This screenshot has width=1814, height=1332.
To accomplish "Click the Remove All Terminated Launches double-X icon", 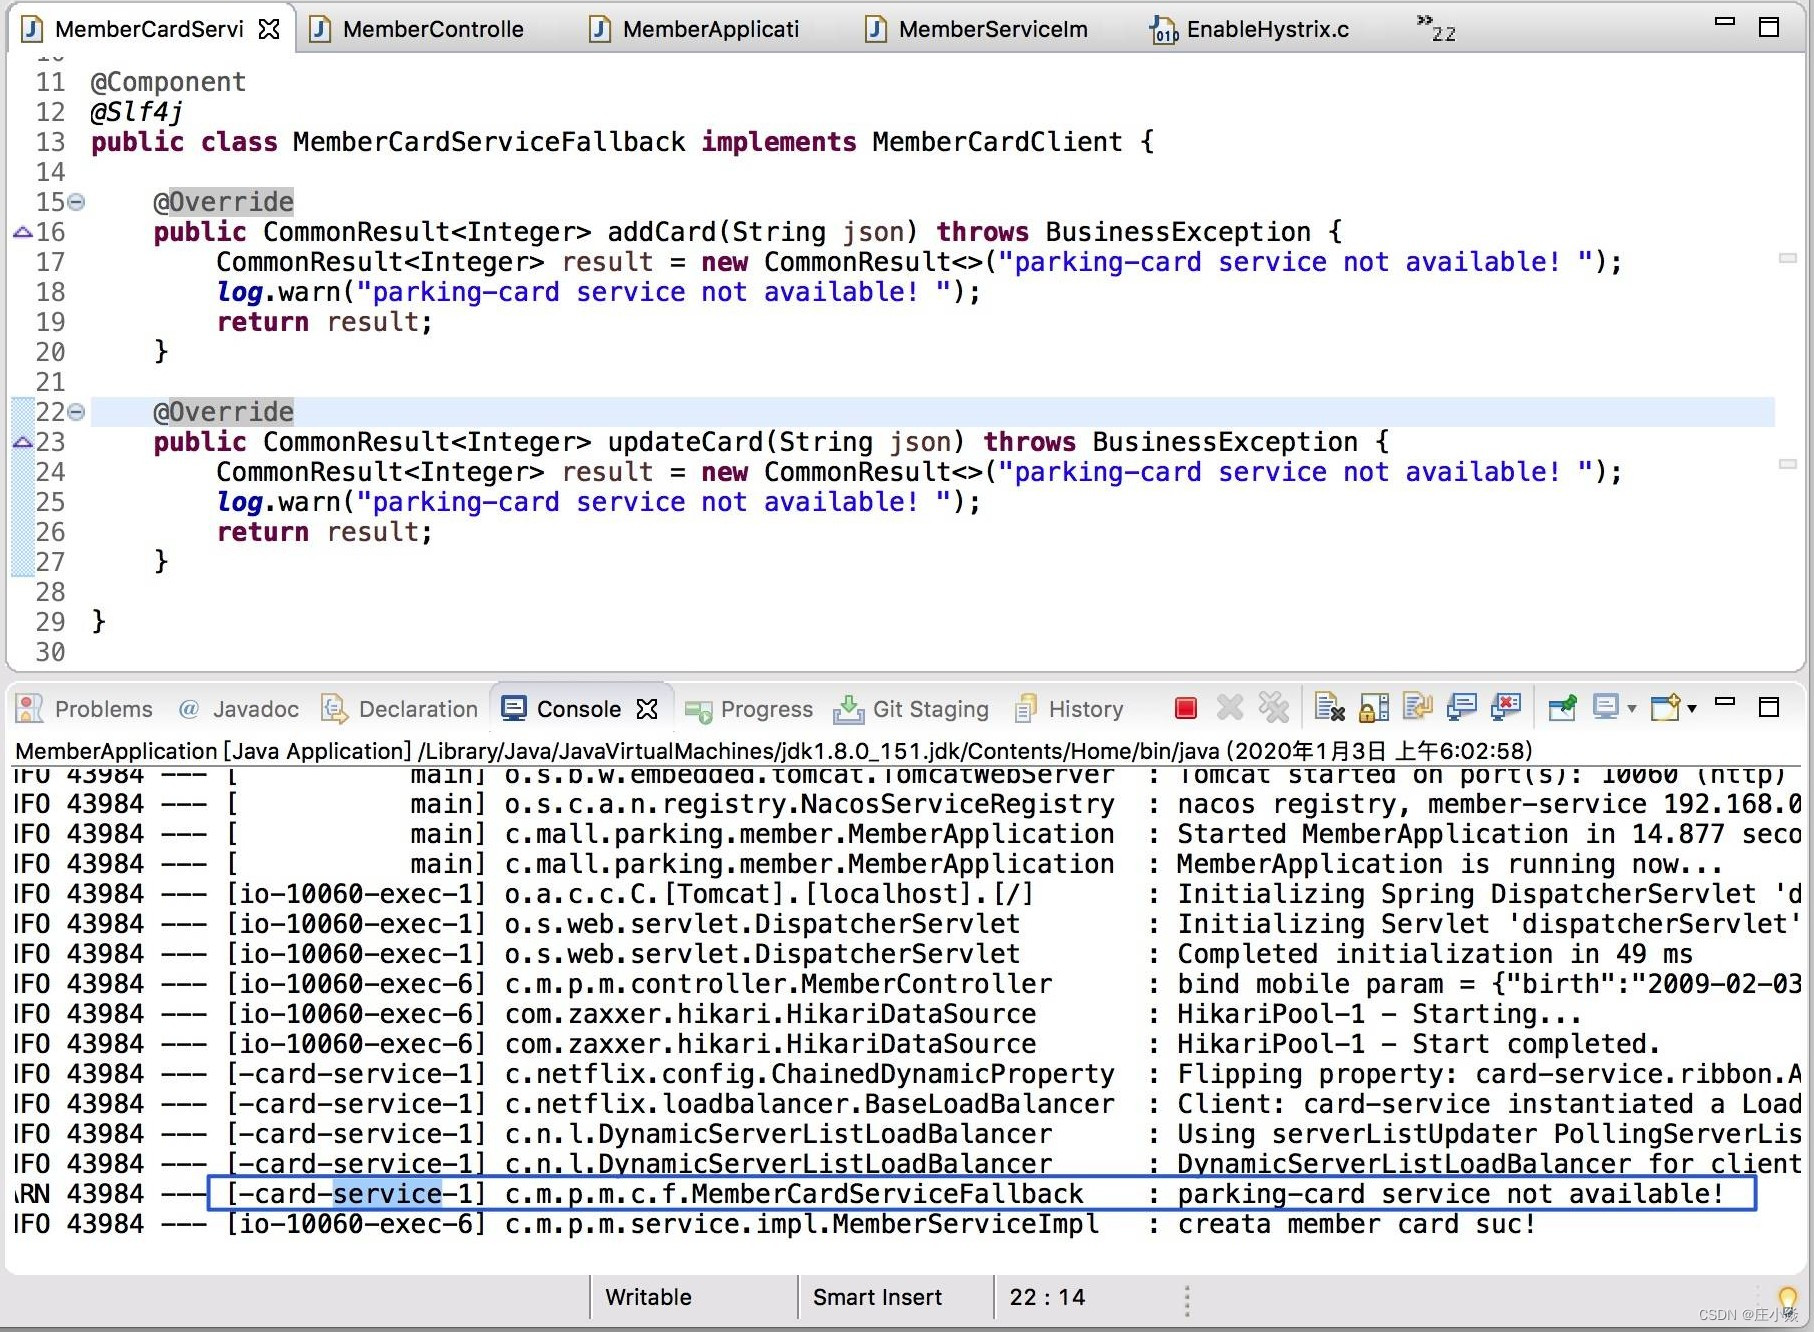I will pyautogui.click(x=1274, y=708).
